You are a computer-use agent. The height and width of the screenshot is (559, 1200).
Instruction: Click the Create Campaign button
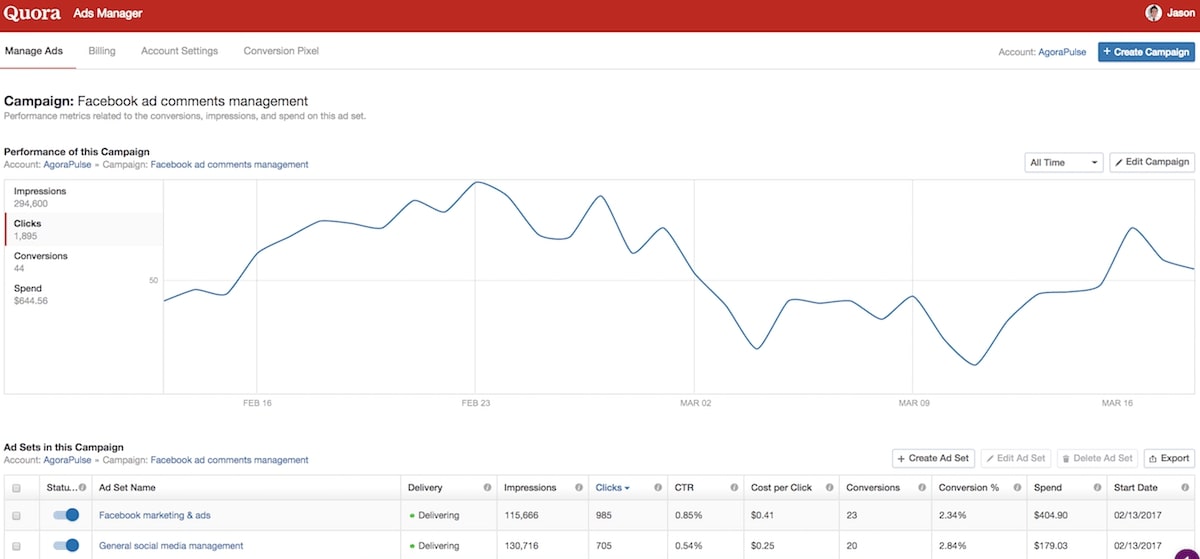[1146, 52]
